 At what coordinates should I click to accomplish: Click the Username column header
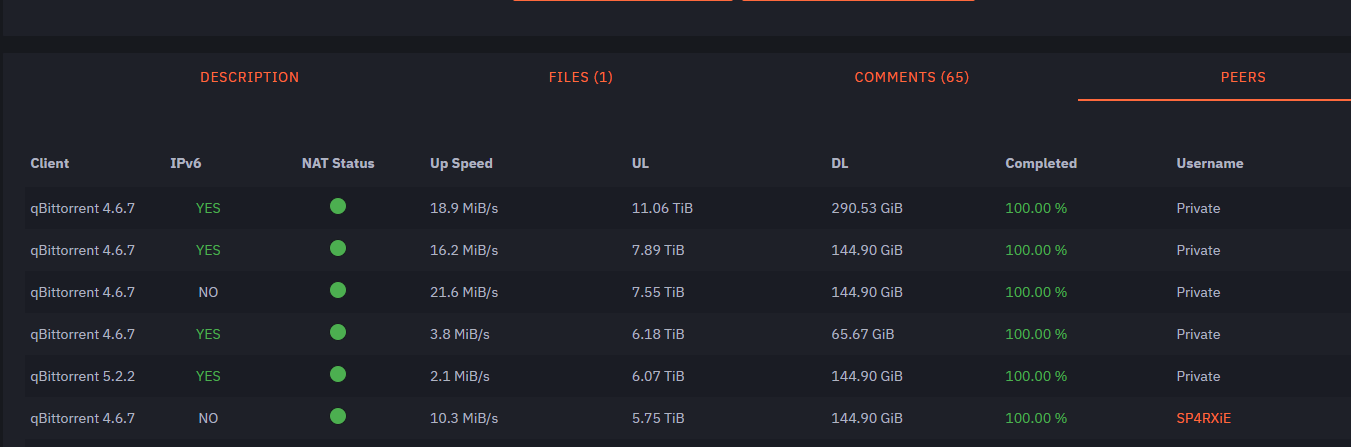tap(1210, 163)
